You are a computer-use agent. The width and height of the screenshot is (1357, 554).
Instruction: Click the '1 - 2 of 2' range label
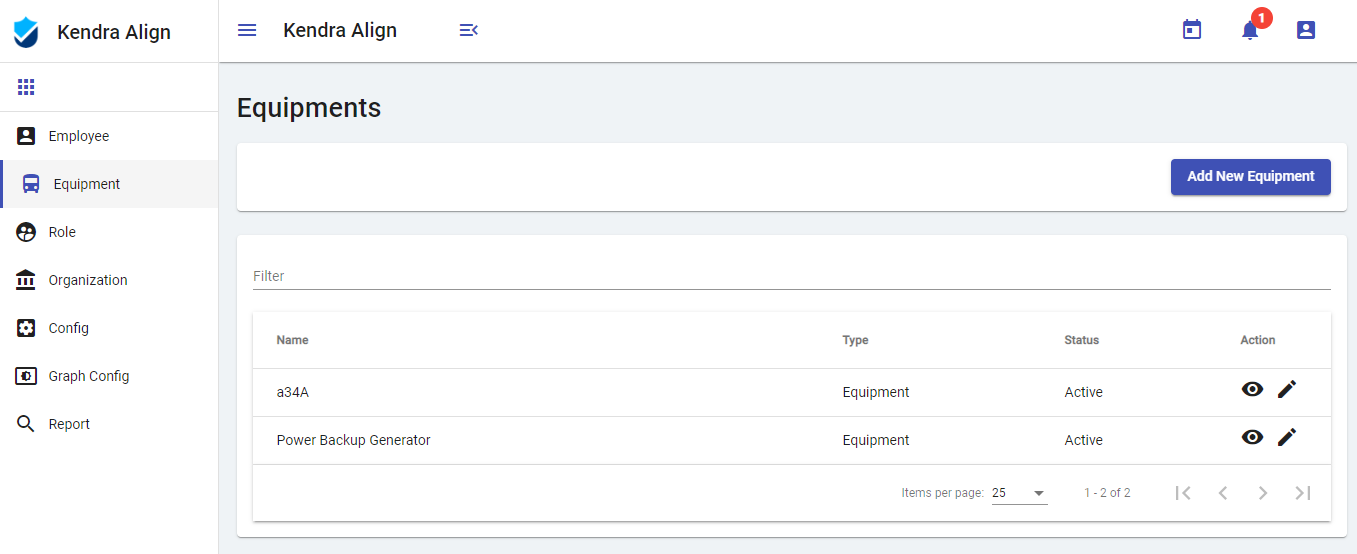click(1107, 493)
